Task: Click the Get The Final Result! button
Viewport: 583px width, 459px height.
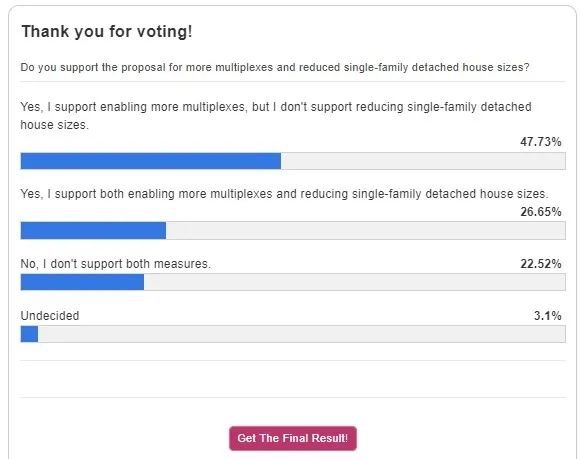Action: click(x=293, y=438)
